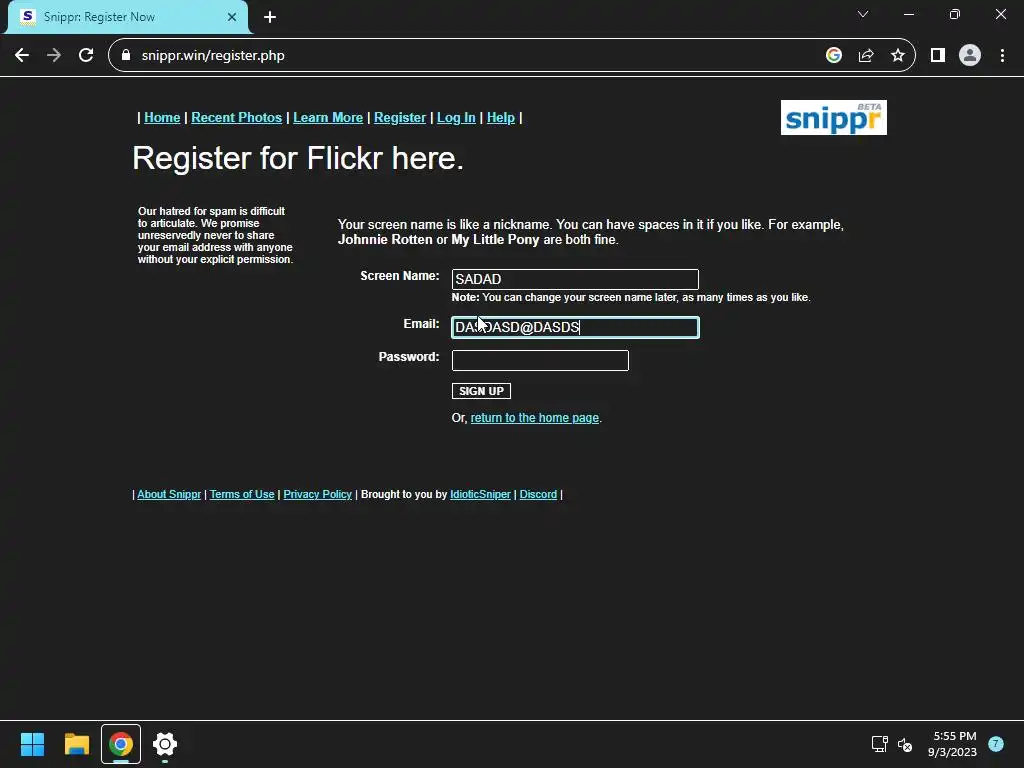
Task: Open the Help link
Action: click(x=501, y=118)
